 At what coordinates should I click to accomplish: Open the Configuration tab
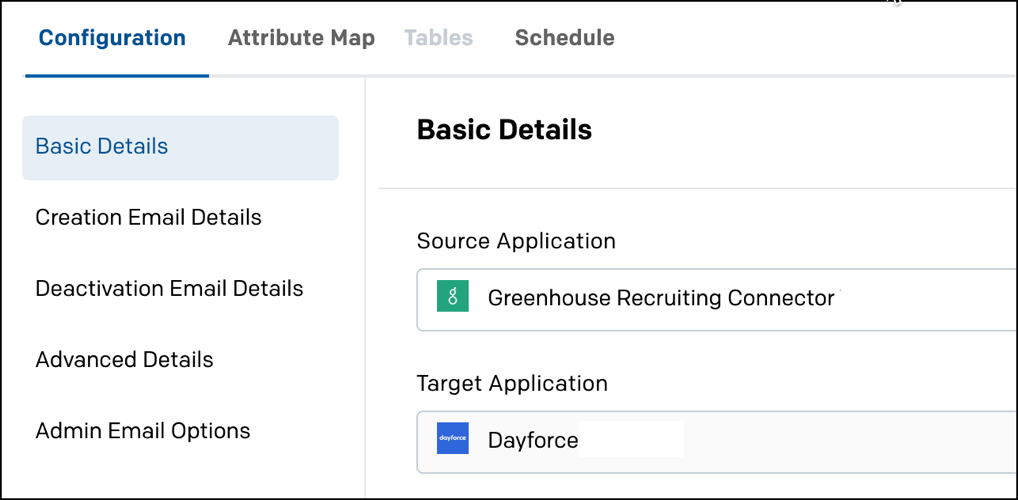[112, 38]
